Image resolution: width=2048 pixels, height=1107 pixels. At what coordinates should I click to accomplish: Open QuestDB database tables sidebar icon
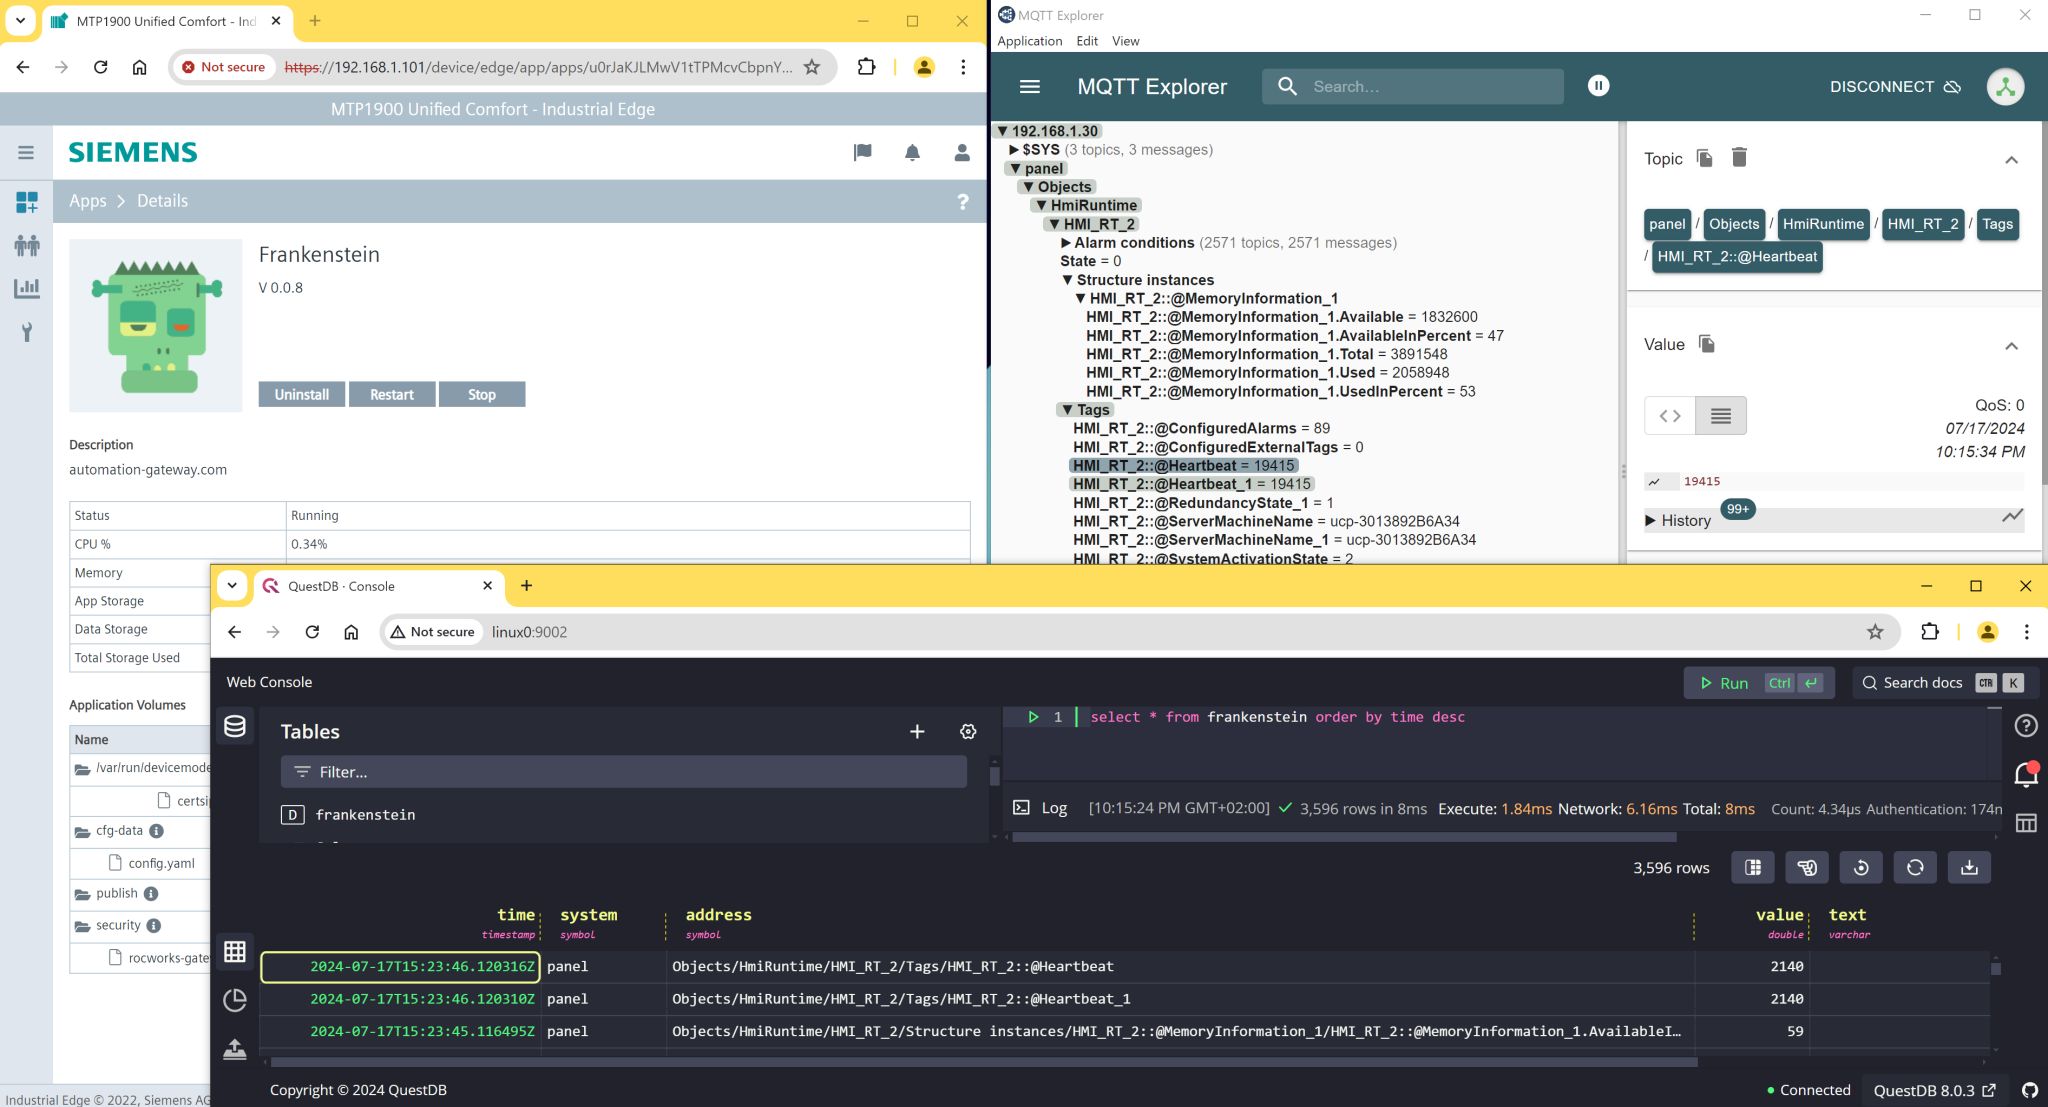235,727
